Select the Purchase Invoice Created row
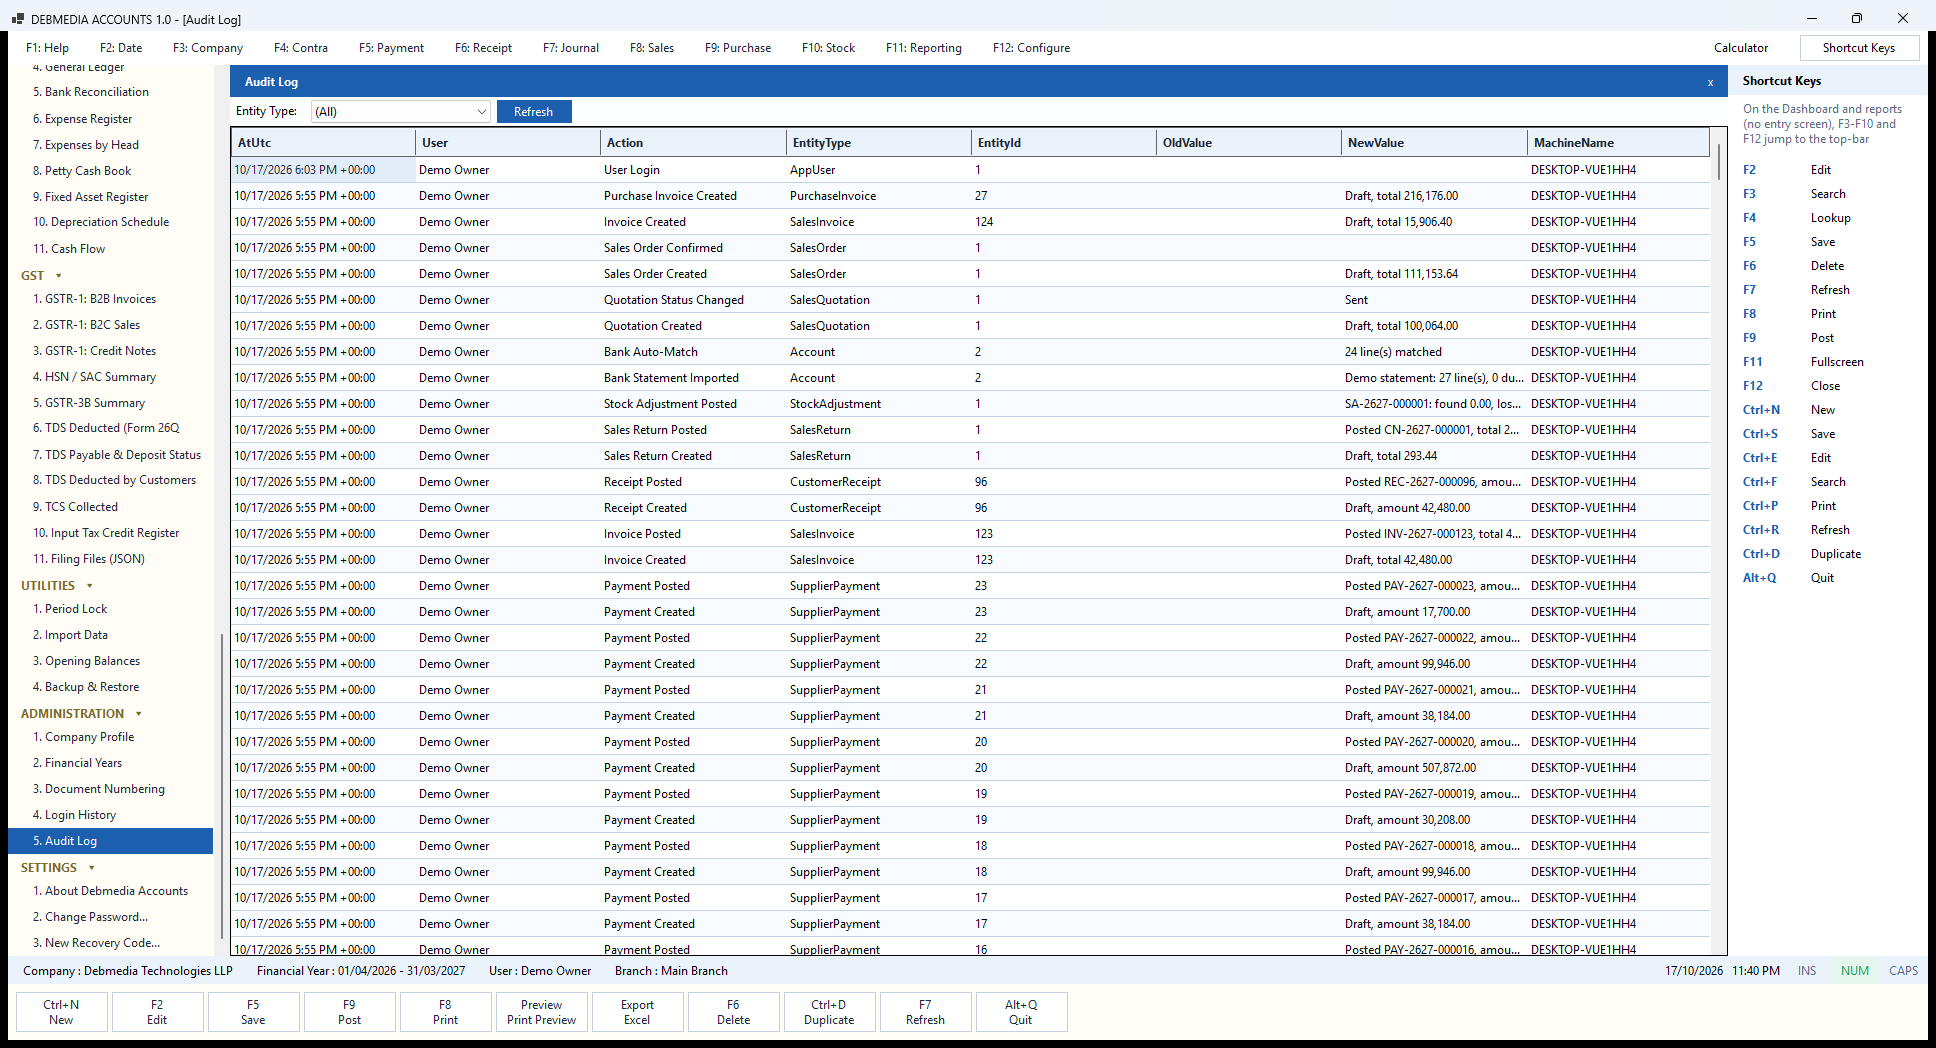 pos(970,196)
